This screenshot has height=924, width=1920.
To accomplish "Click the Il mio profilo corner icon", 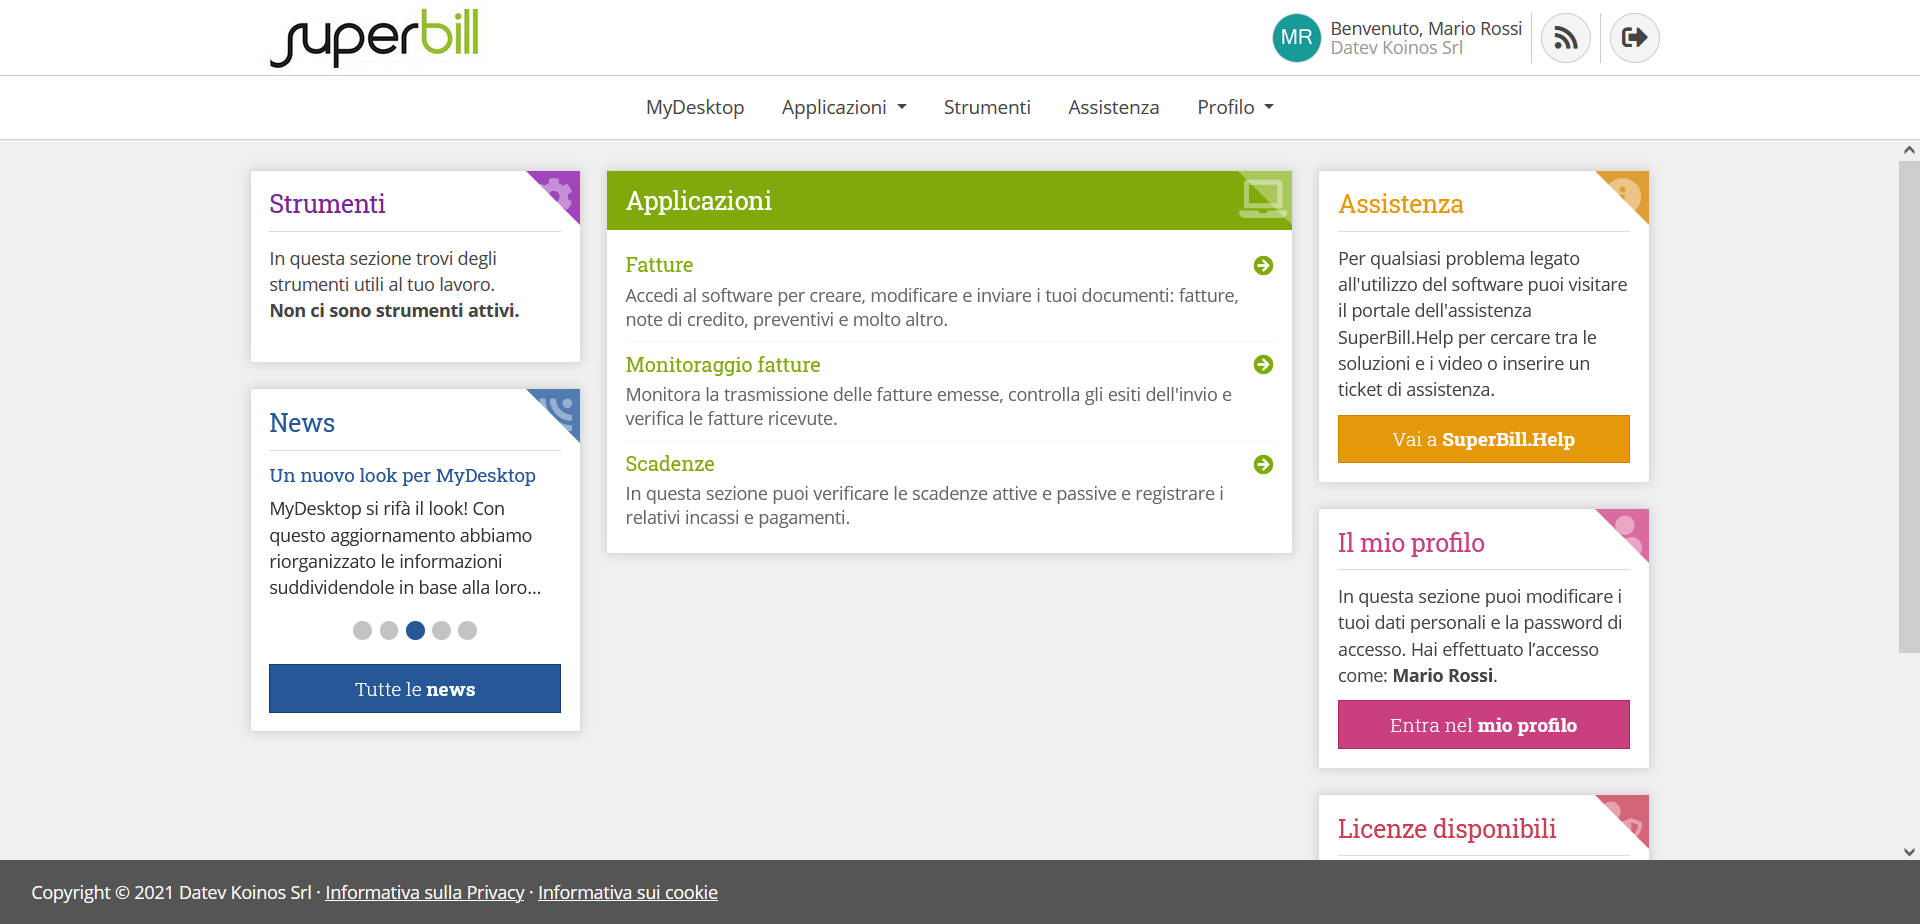I will coord(1627,531).
